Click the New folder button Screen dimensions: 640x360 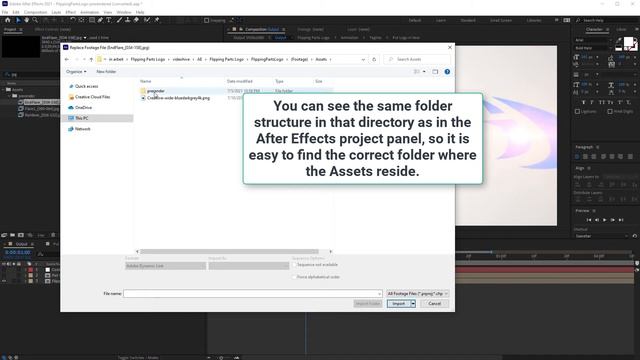coord(106,72)
